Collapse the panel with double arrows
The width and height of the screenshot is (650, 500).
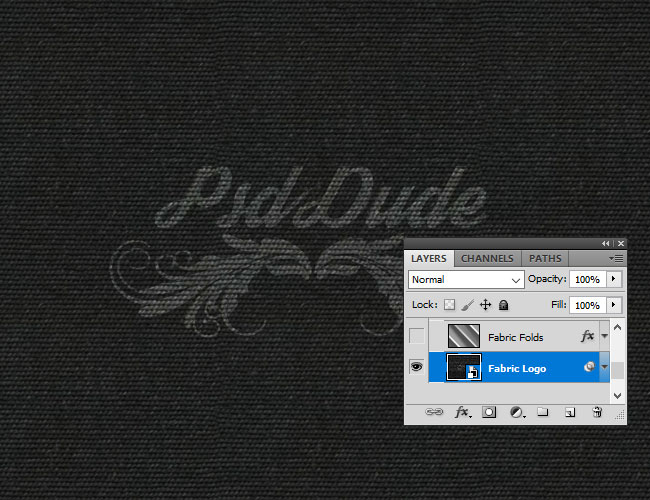[606, 244]
